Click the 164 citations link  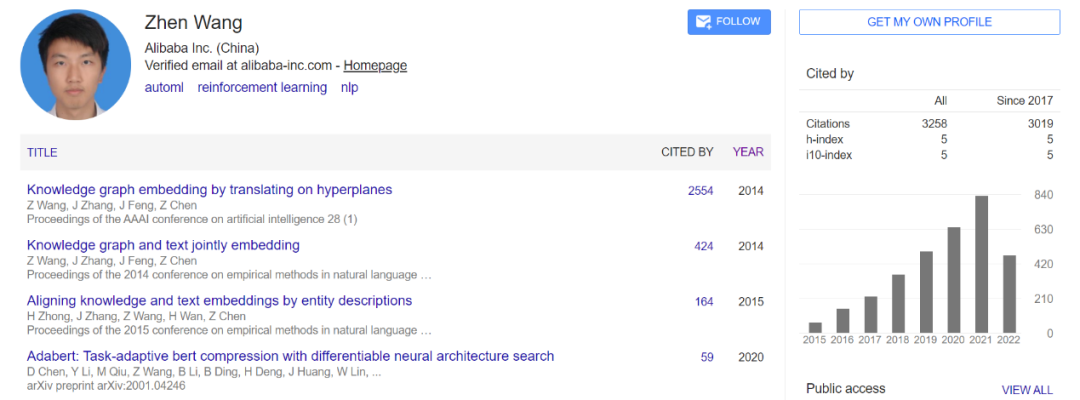point(703,301)
